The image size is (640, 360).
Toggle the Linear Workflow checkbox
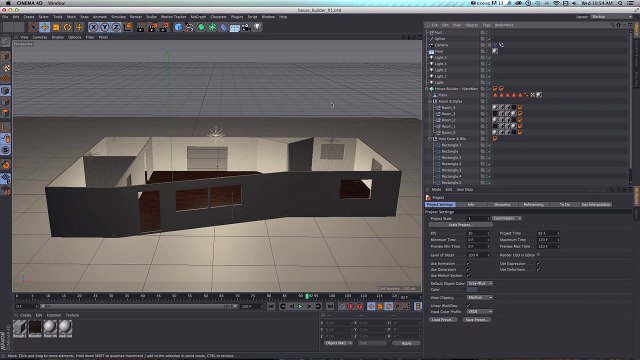(468, 306)
